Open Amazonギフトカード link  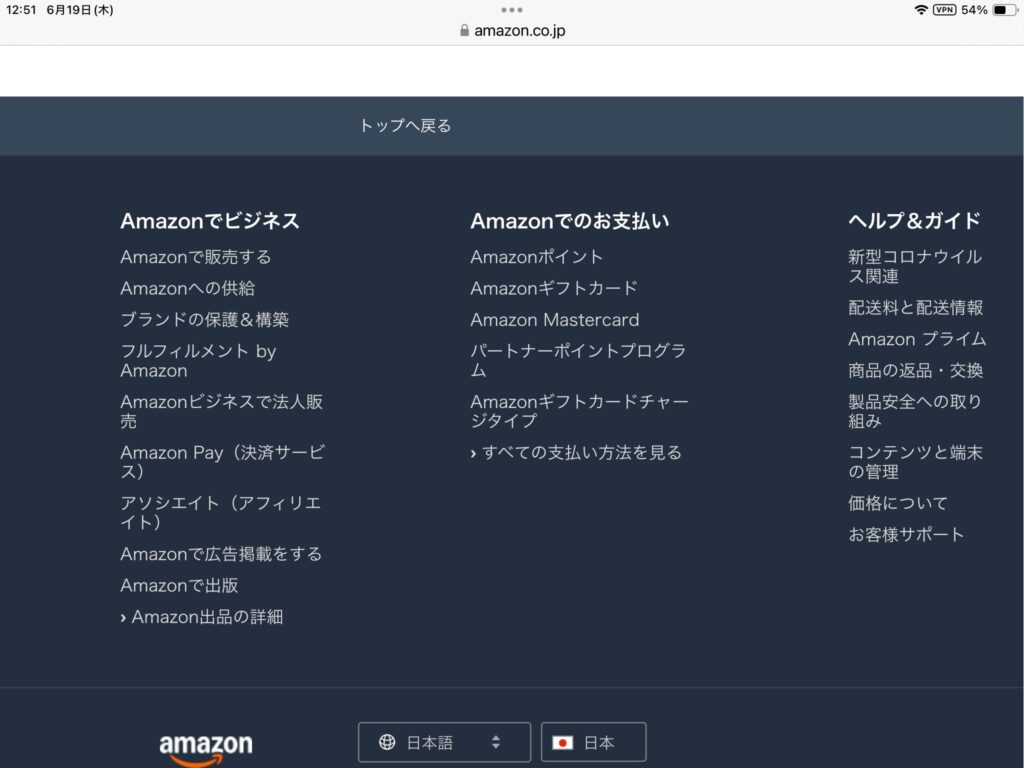click(x=554, y=289)
